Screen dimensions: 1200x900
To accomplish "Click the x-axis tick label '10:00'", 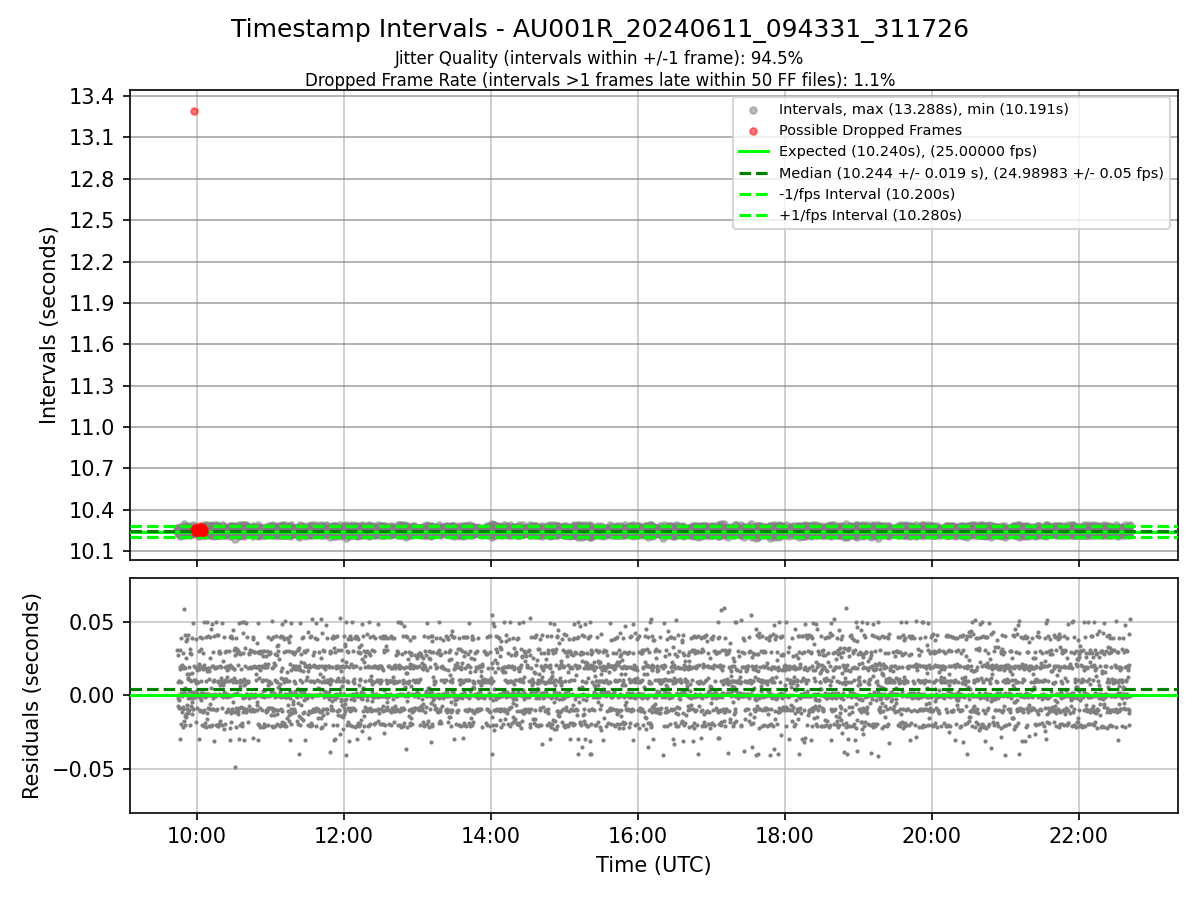I will 197,834.
